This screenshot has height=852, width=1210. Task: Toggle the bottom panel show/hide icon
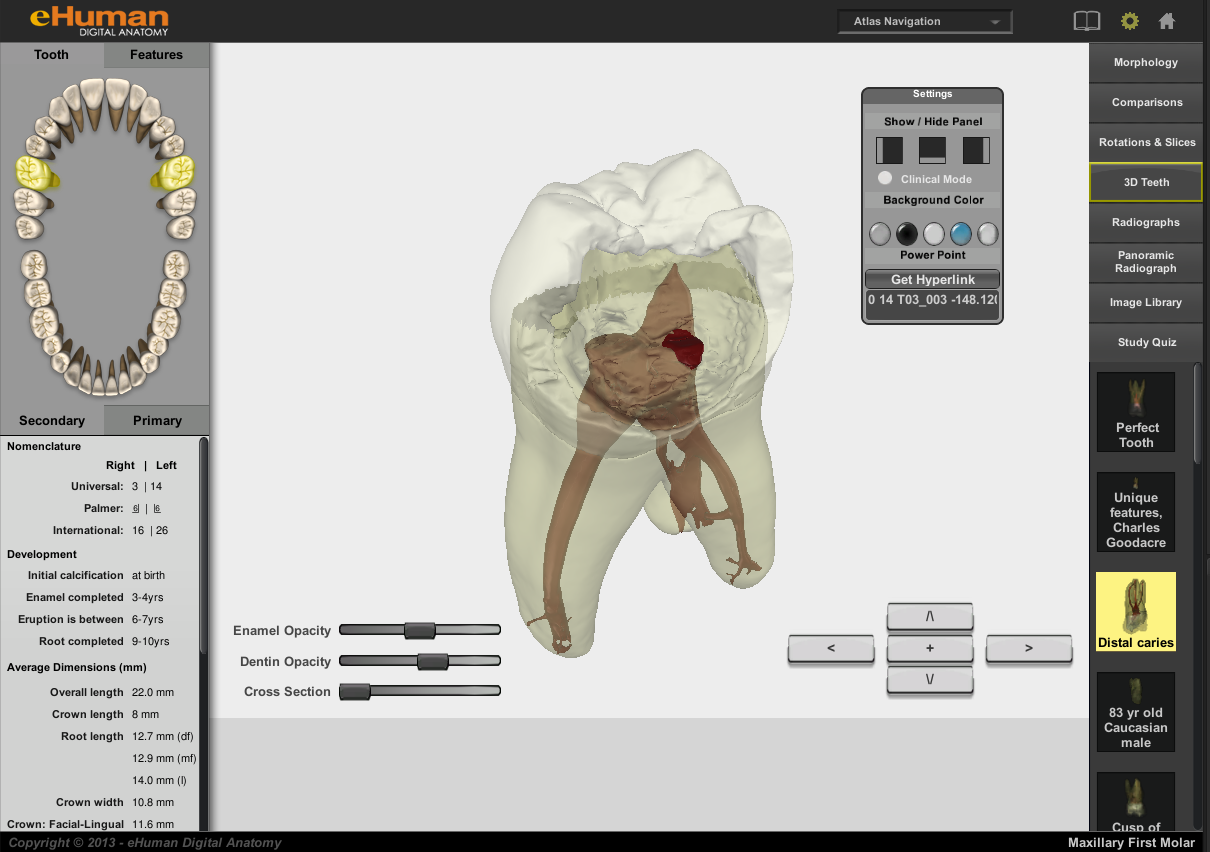932,150
